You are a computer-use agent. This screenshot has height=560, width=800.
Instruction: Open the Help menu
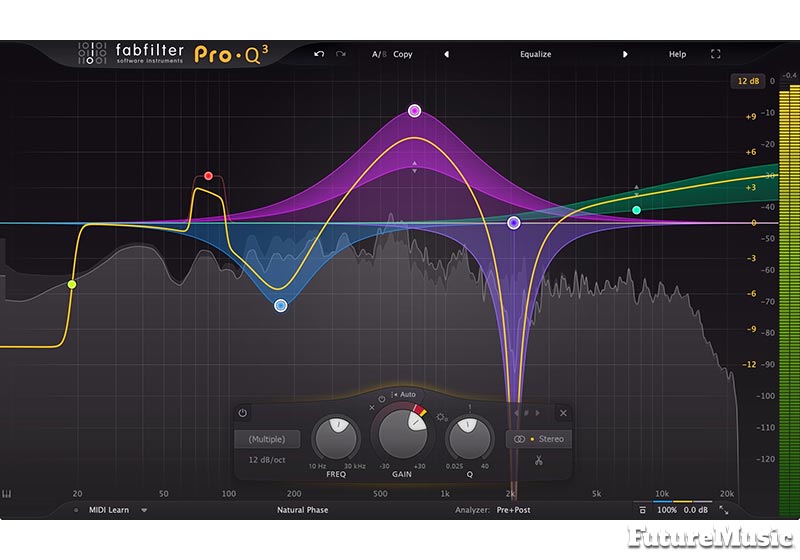pos(677,54)
